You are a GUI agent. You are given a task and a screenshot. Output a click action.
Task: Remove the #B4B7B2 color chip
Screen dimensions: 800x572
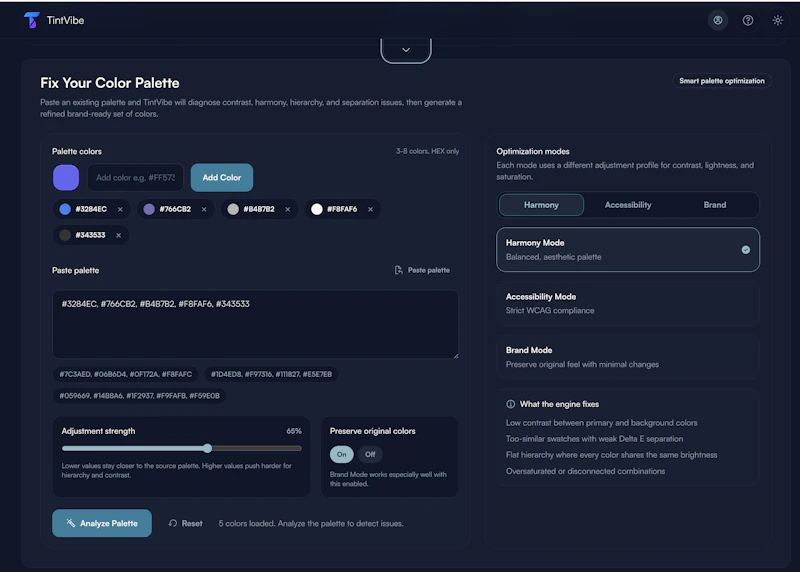pos(288,209)
